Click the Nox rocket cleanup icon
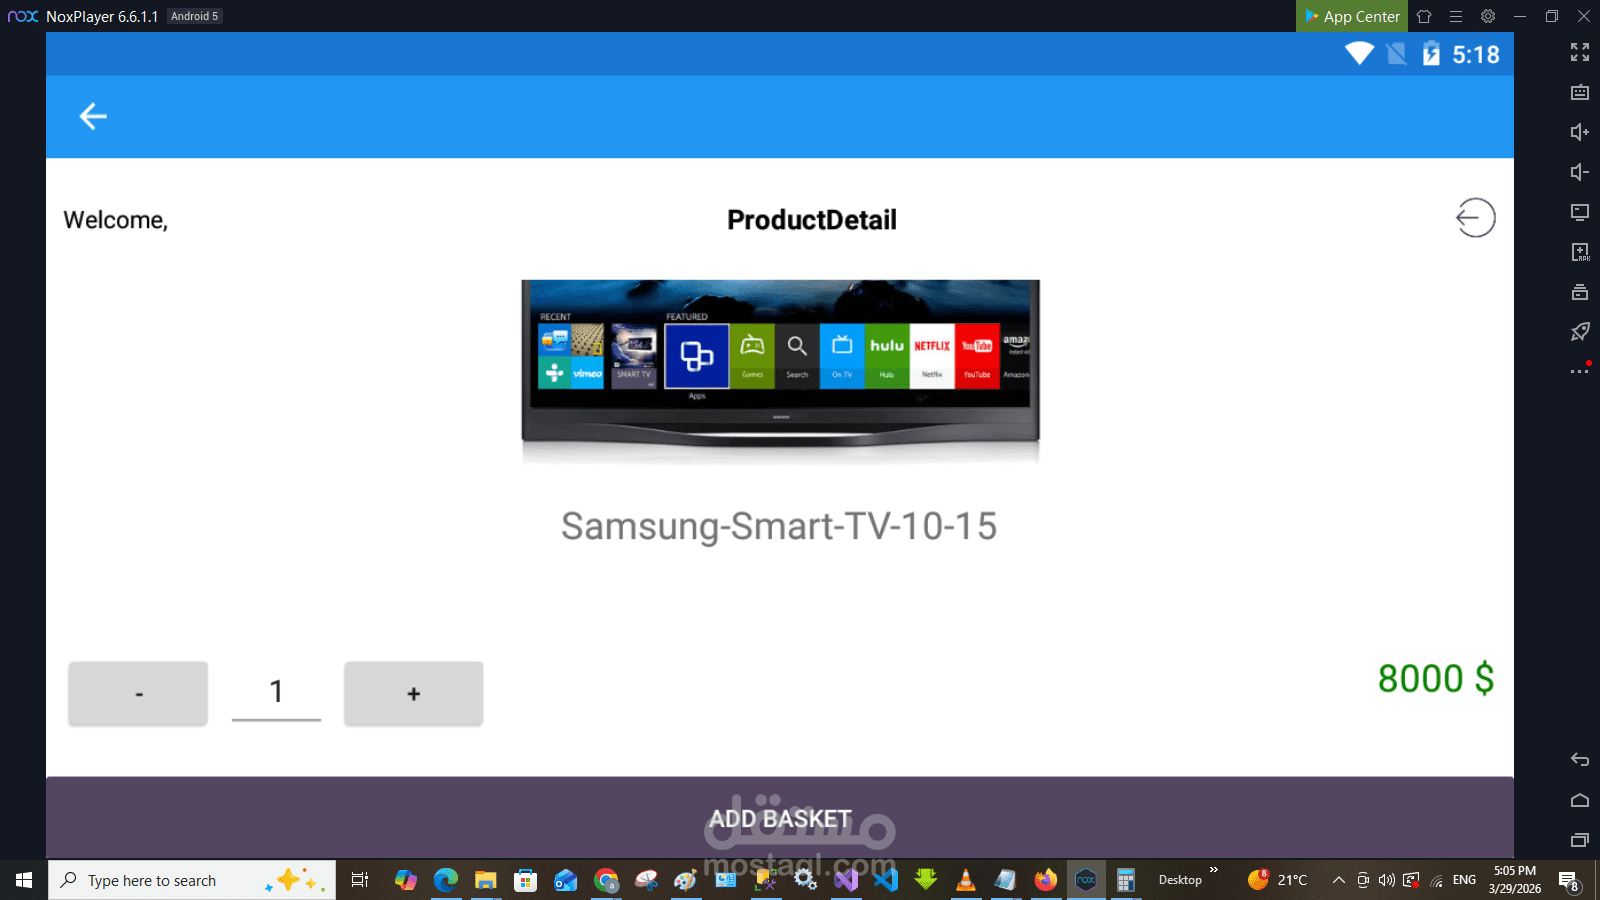This screenshot has height=900, width=1600. coord(1580,331)
